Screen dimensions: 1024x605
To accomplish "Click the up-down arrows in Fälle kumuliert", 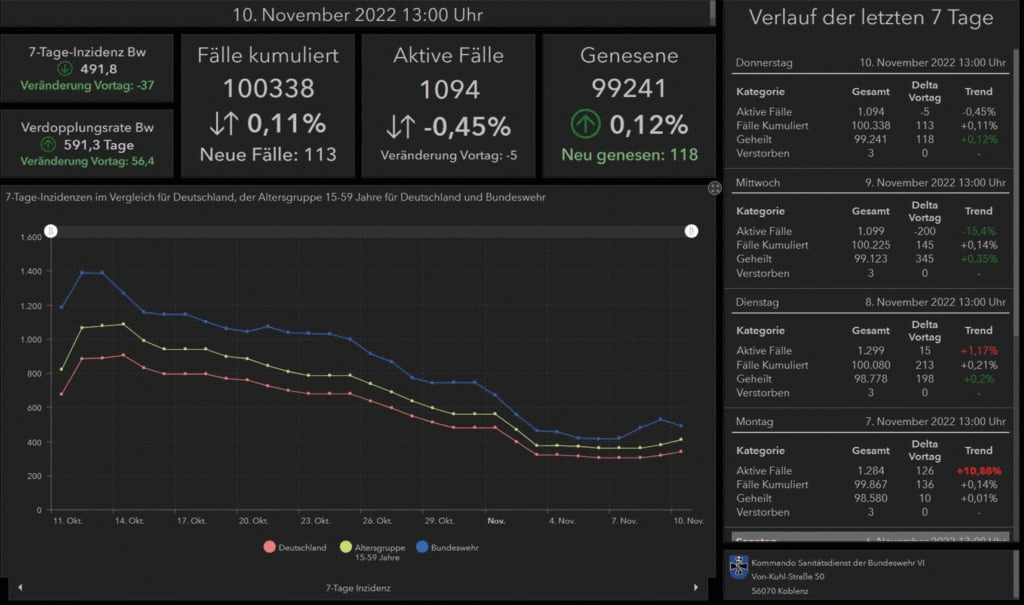I will tap(224, 125).
